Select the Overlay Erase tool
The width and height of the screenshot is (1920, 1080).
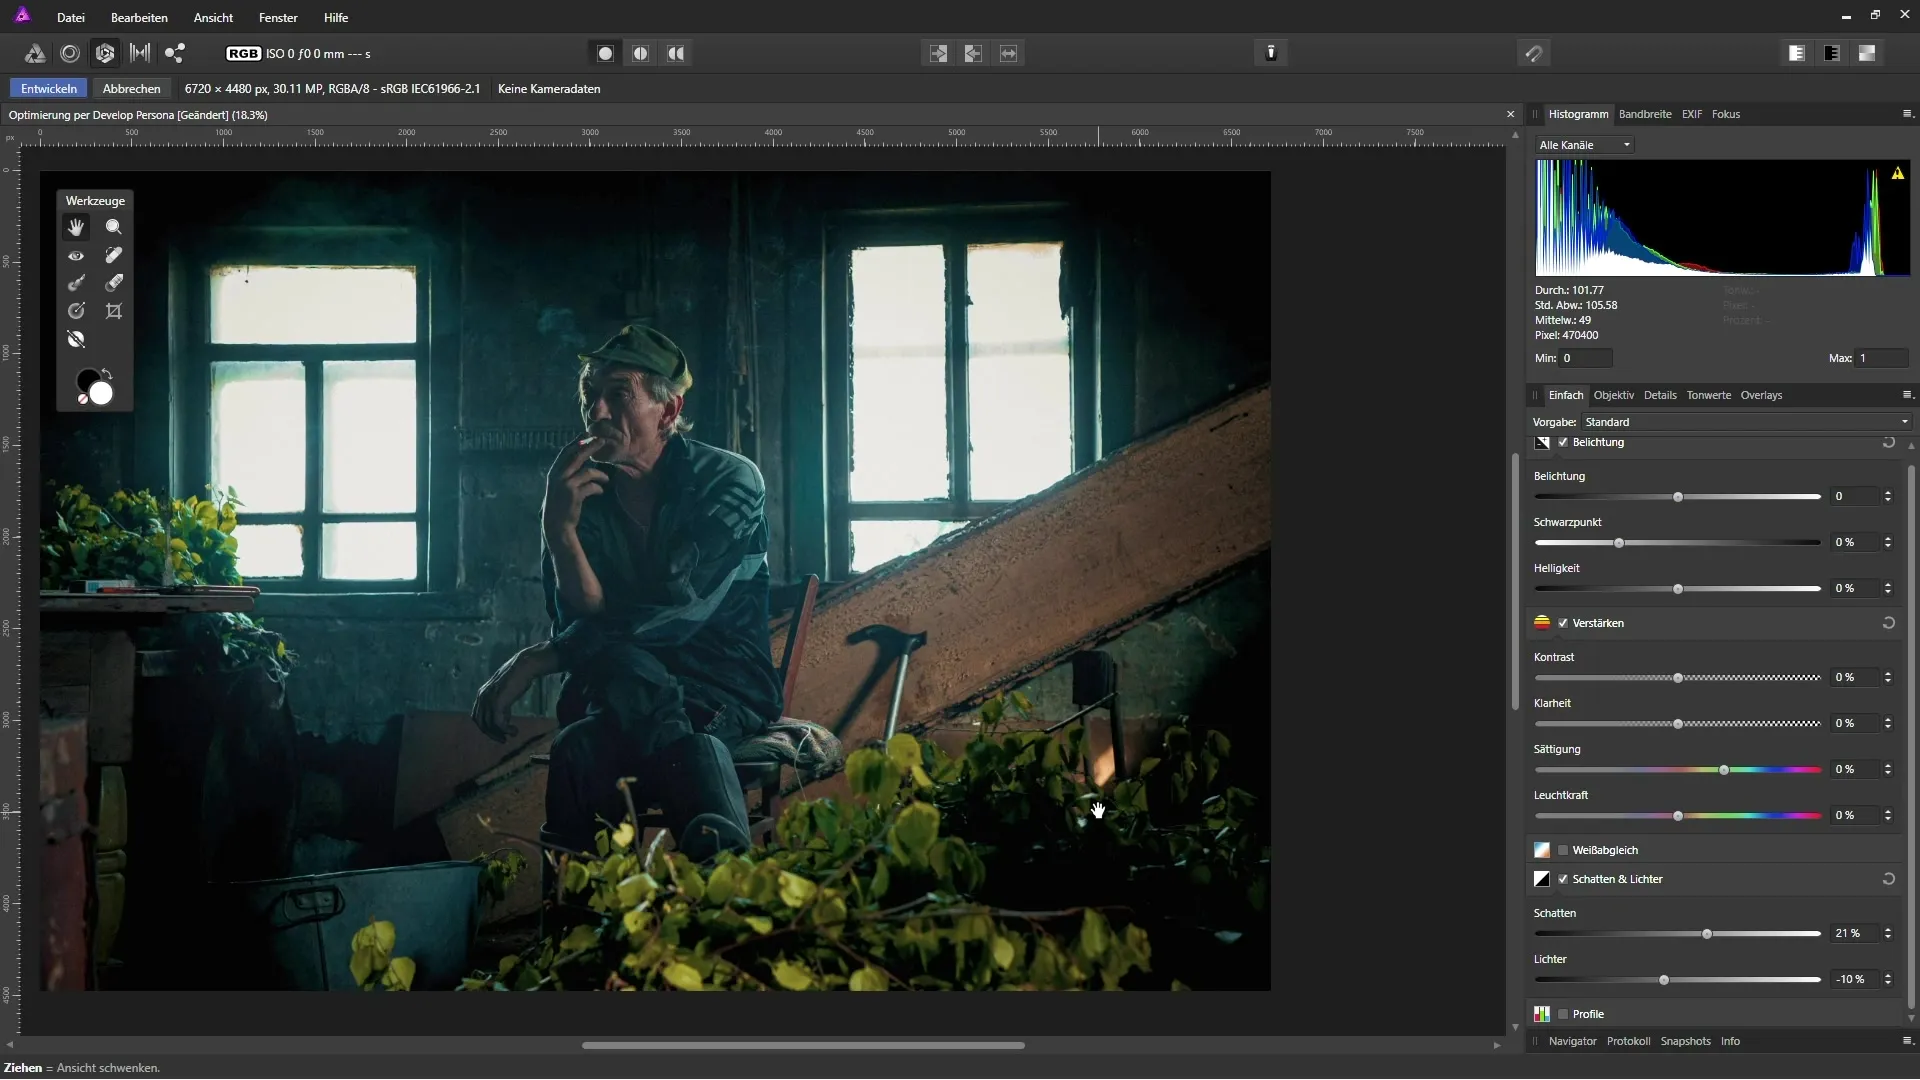(x=114, y=284)
